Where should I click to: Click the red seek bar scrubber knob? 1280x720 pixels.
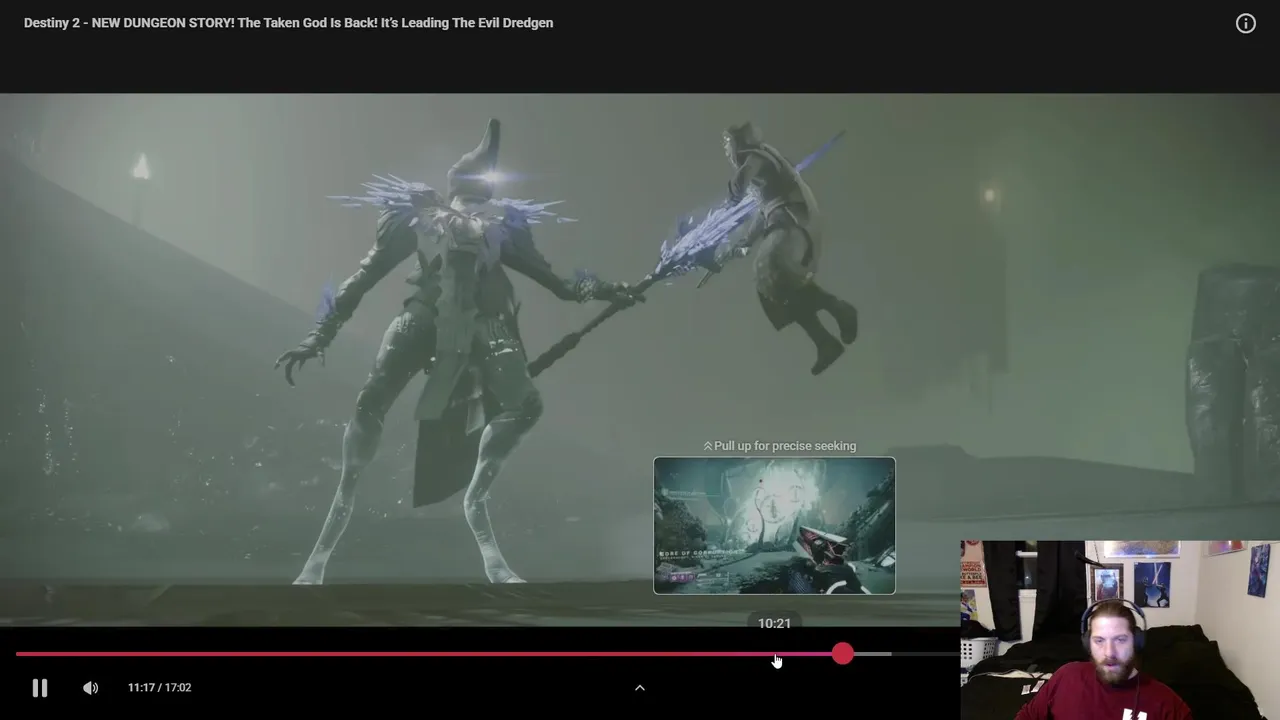point(843,654)
